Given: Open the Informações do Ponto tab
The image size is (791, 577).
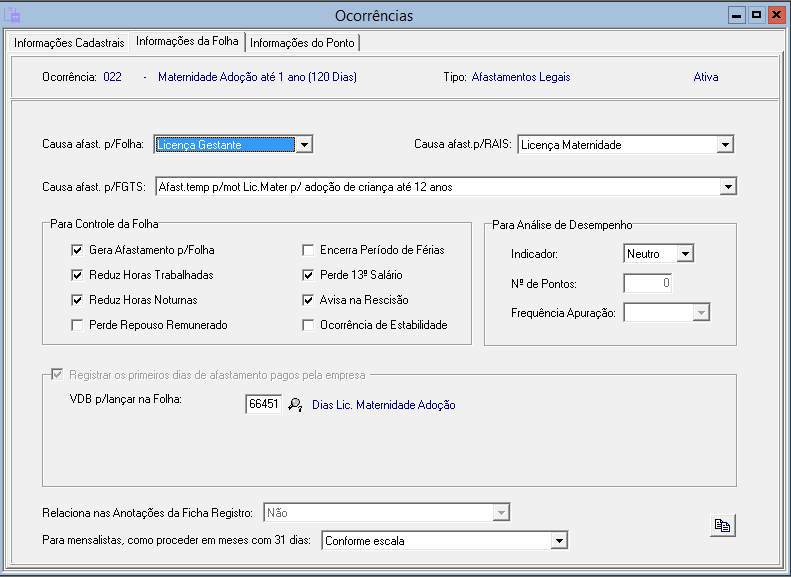Looking at the screenshot, I should pos(302,43).
